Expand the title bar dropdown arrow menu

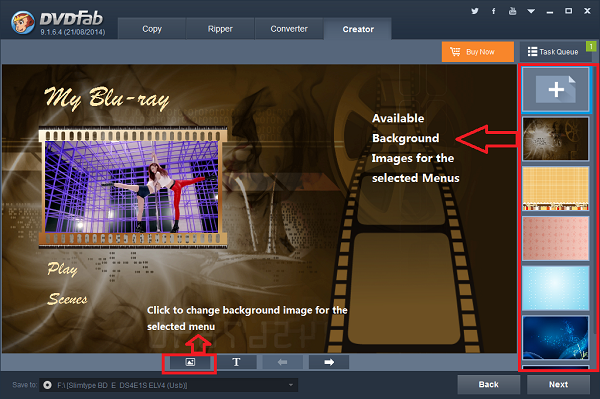[531, 11]
